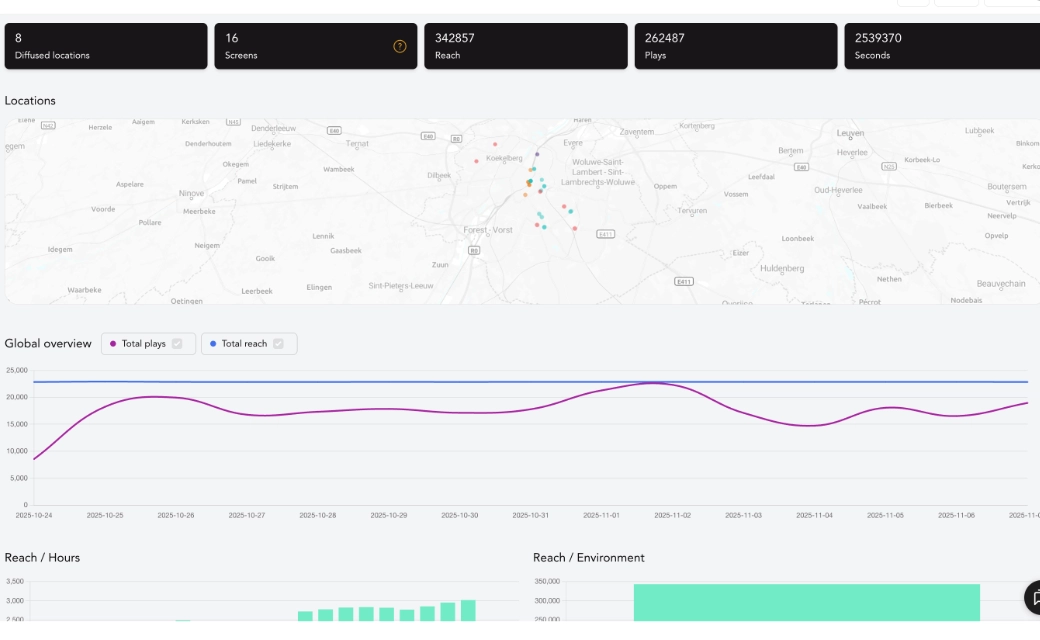The width and height of the screenshot is (1040, 640).
Task: Click the 2025-10-28 date axis label
Action: tap(318, 515)
